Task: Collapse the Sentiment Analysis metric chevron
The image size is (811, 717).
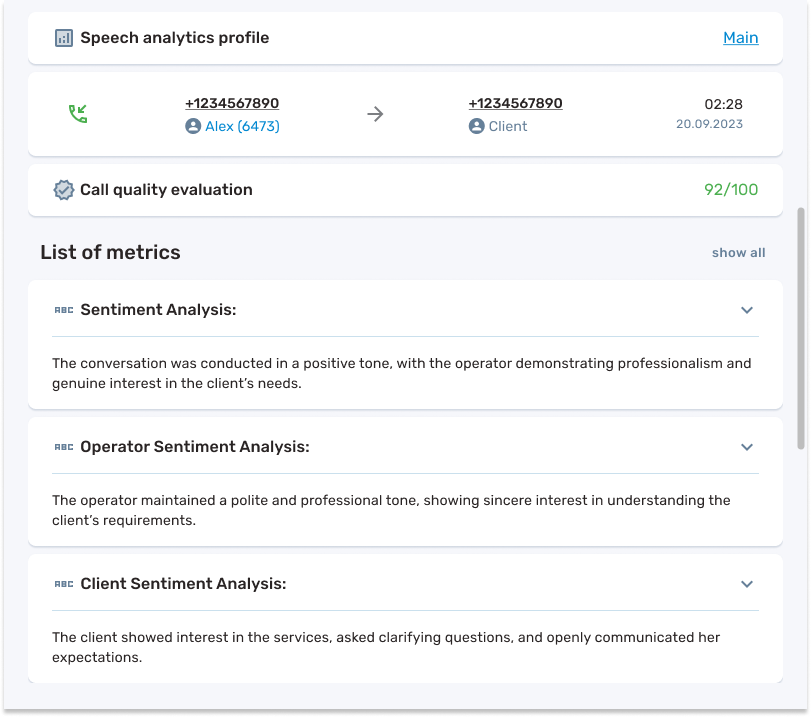Action: click(746, 310)
